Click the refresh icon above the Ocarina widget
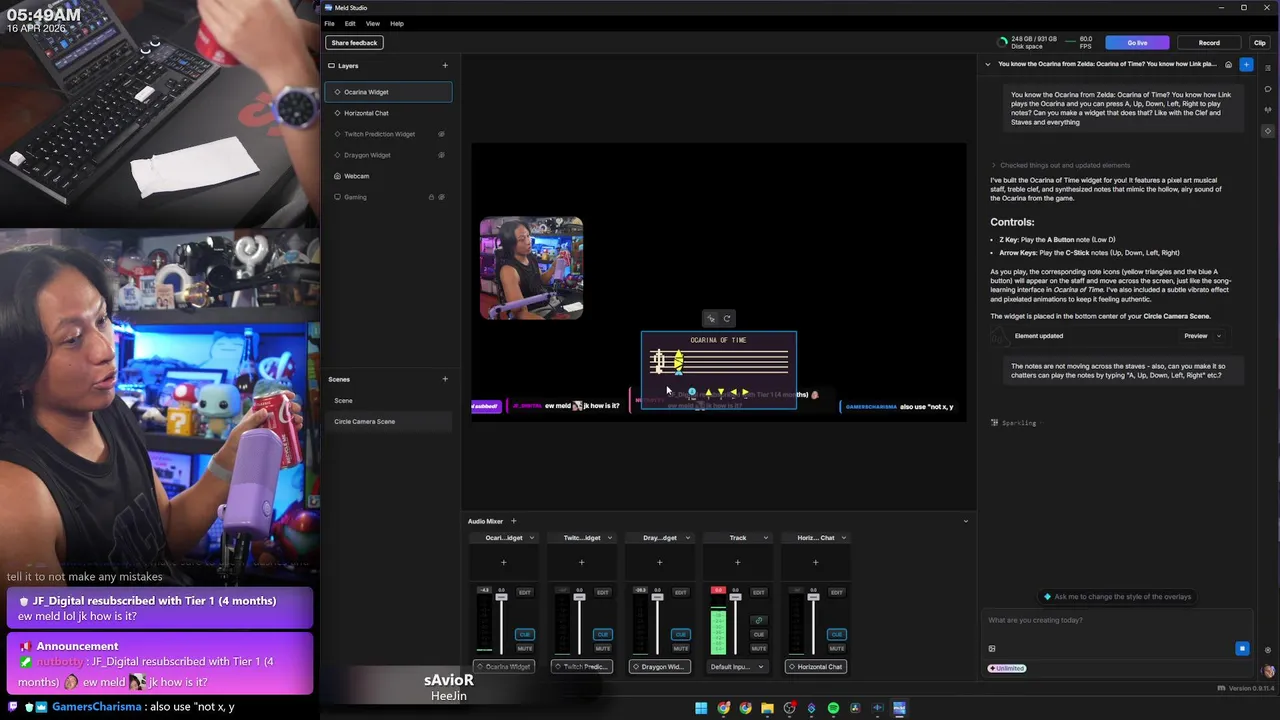The width and height of the screenshot is (1280, 720). coord(727,319)
